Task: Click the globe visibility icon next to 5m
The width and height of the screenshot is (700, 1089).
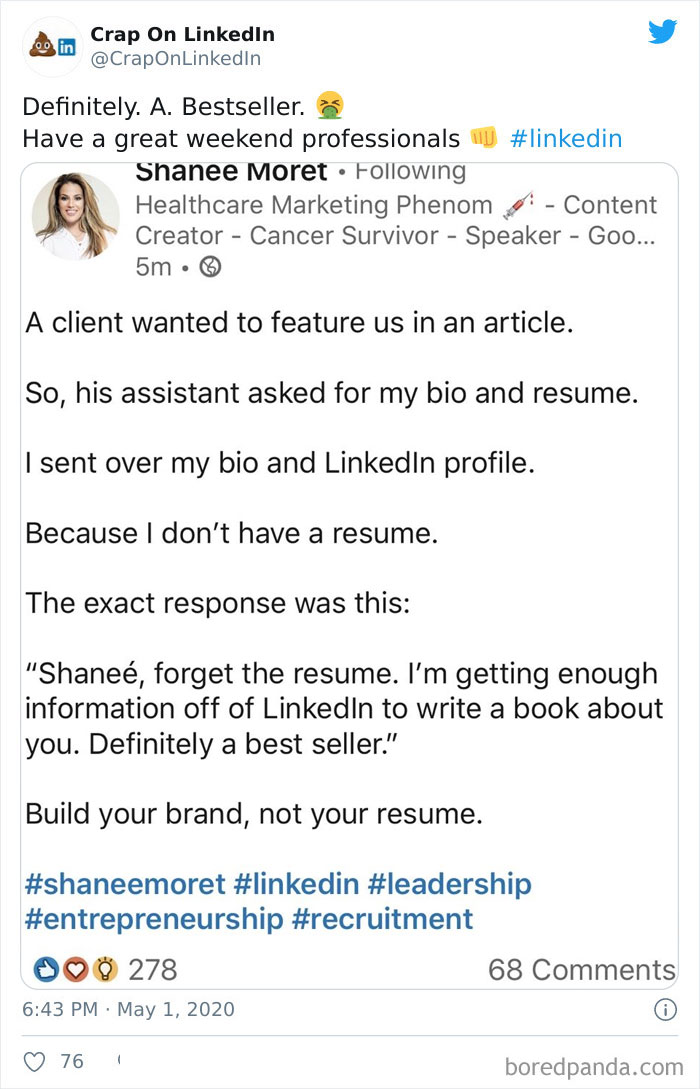Action: tap(209, 267)
